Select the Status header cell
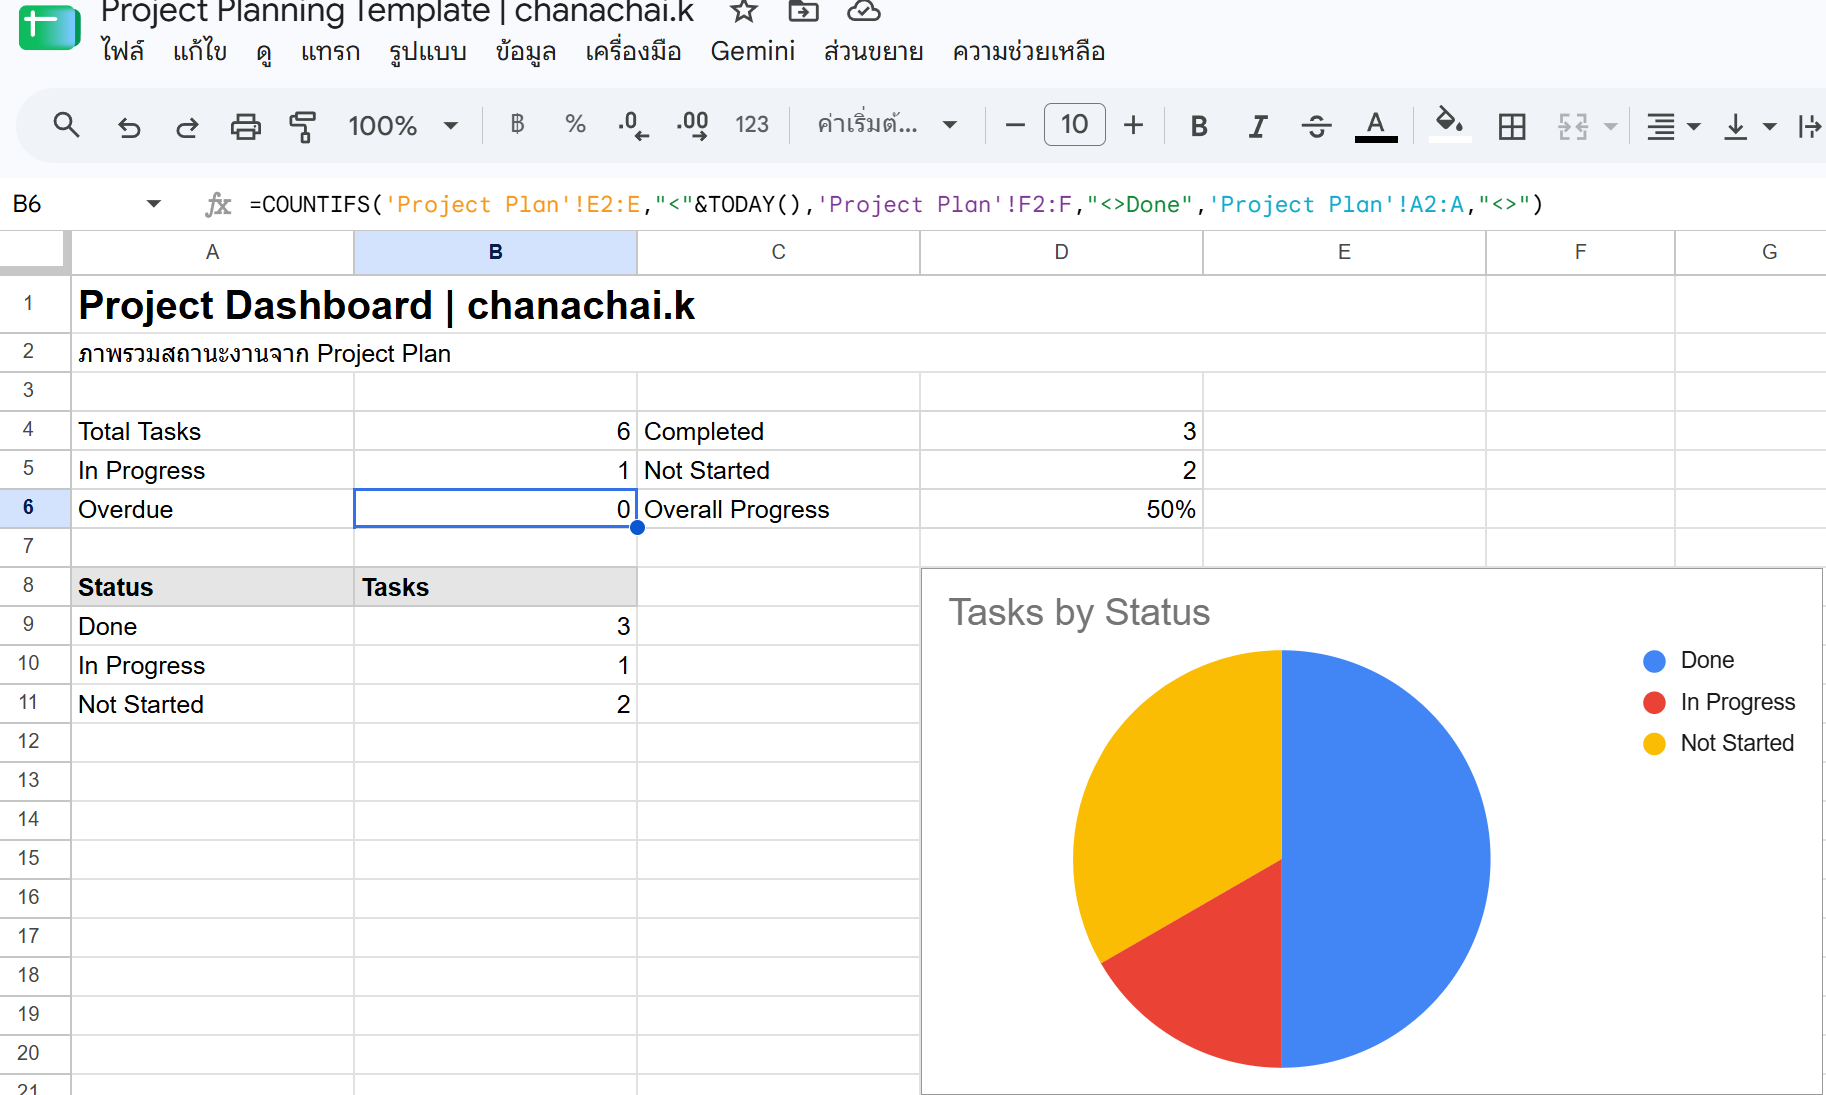This screenshot has height=1095, width=1826. point(212,587)
